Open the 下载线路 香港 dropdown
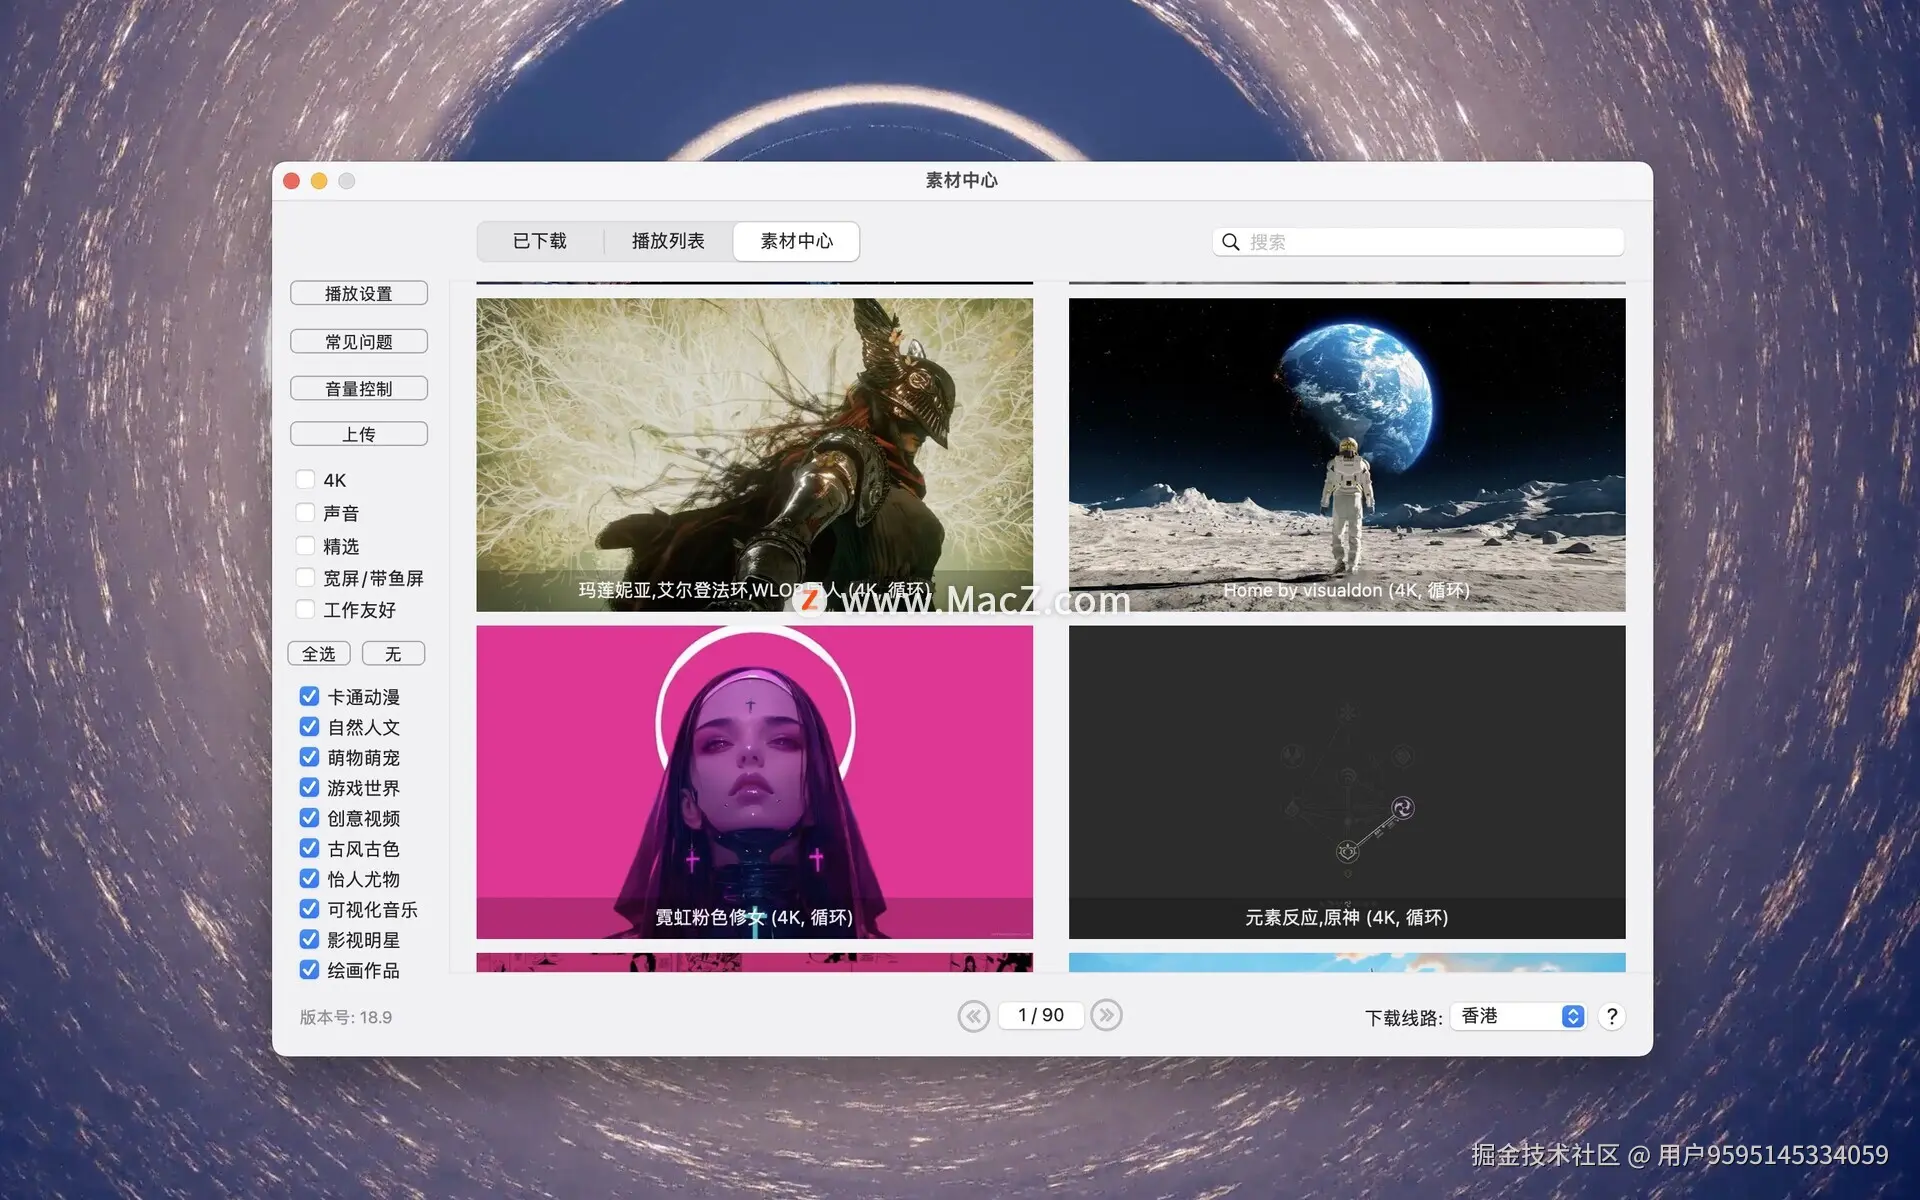 coord(1522,1016)
